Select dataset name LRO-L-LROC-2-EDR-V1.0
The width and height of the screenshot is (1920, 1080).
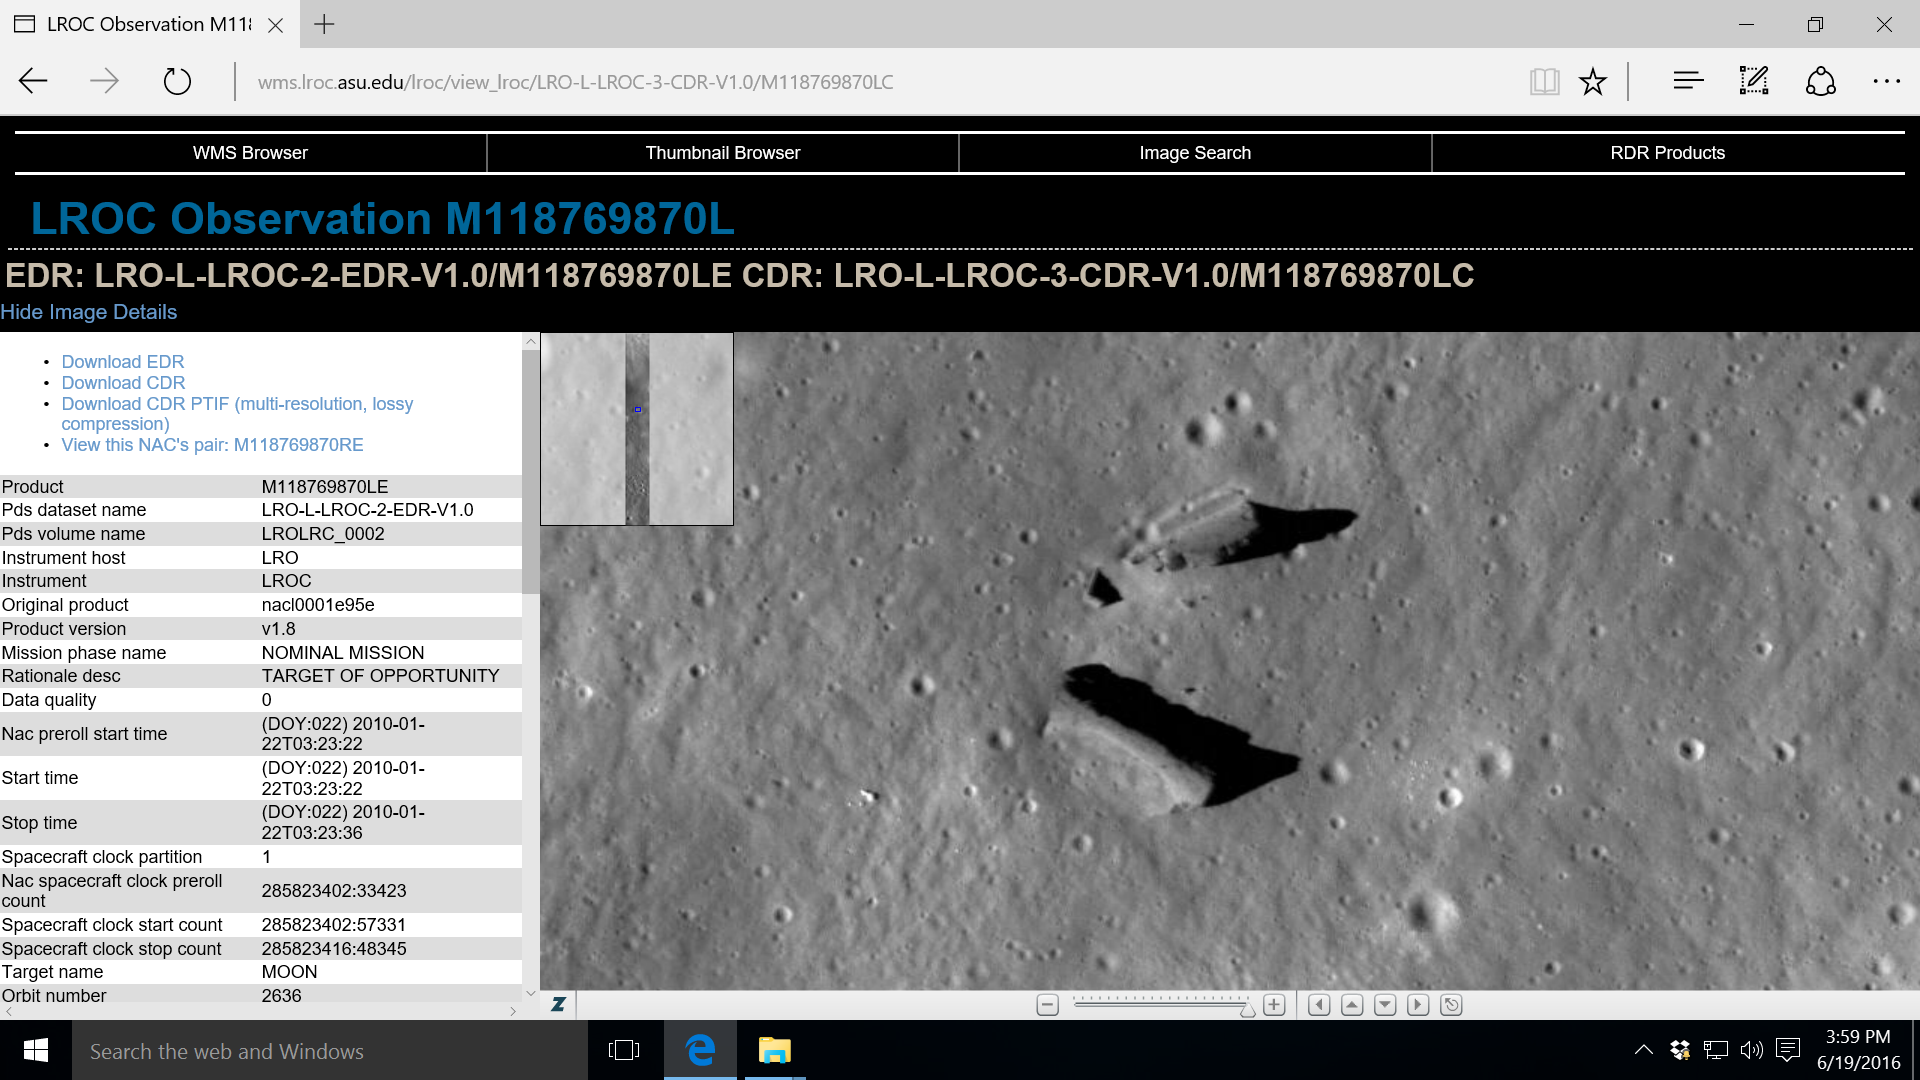pos(367,510)
